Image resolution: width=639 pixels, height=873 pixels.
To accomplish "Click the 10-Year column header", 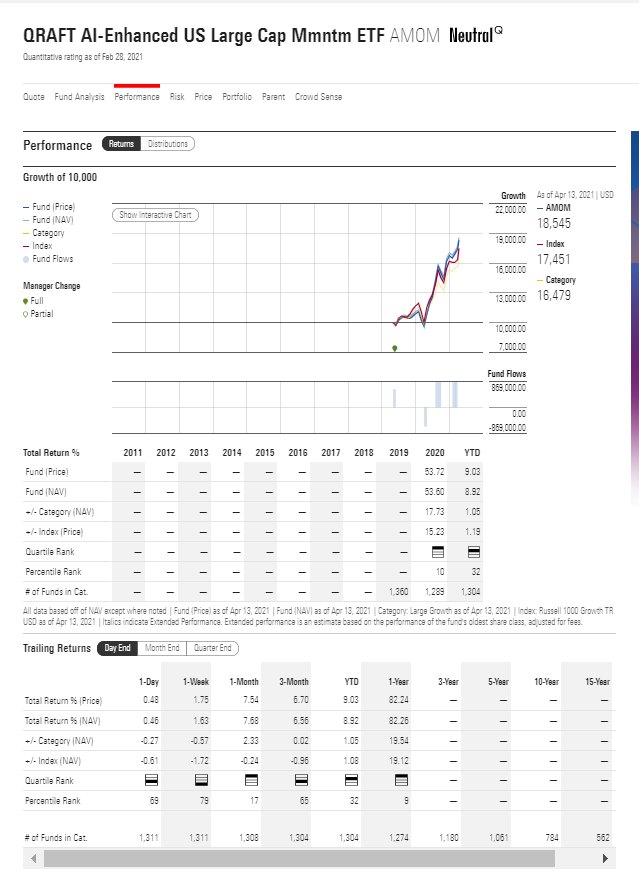I will [547, 682].
